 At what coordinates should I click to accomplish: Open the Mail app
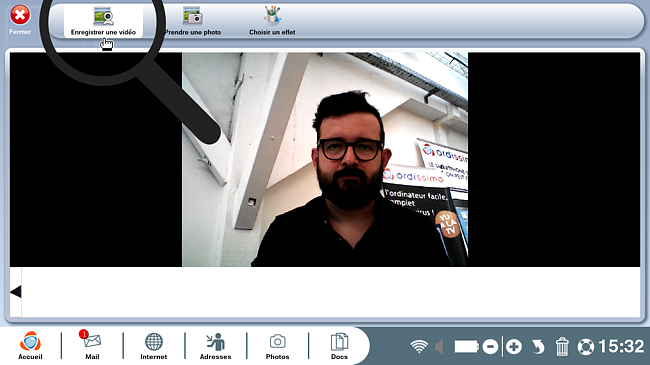(92, 345)
